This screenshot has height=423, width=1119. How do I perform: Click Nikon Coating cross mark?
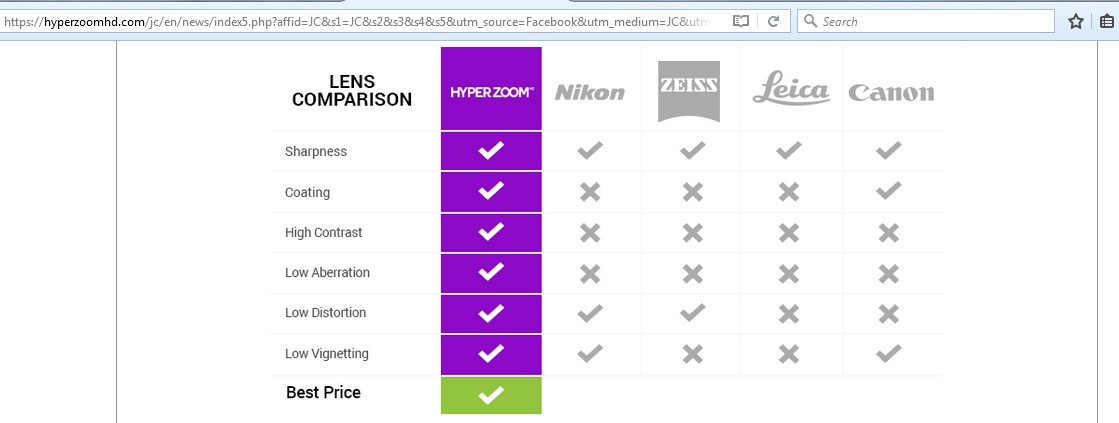[589, 191]
